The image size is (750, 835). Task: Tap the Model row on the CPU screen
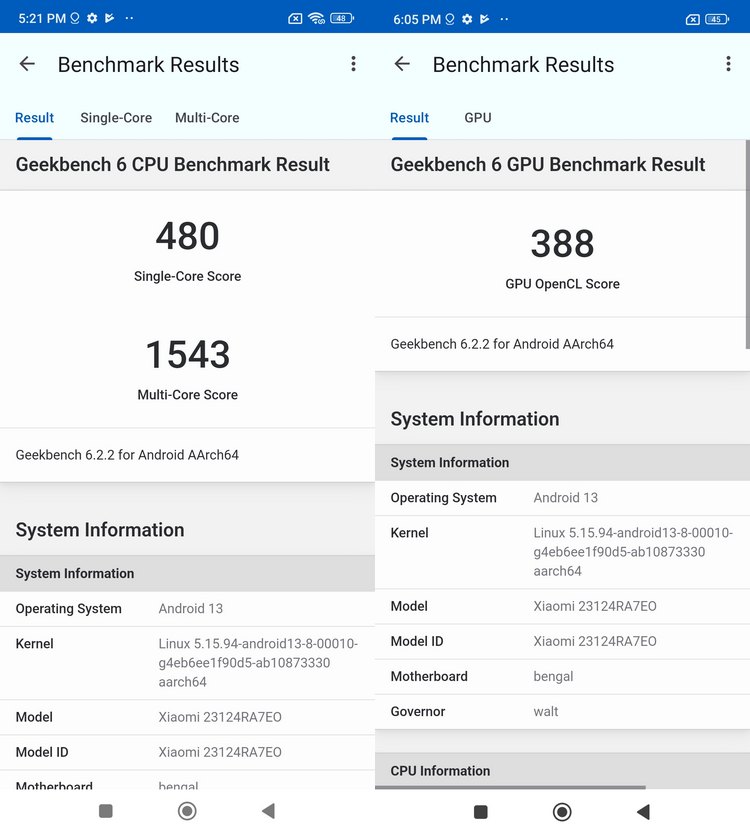coord(188,717)
